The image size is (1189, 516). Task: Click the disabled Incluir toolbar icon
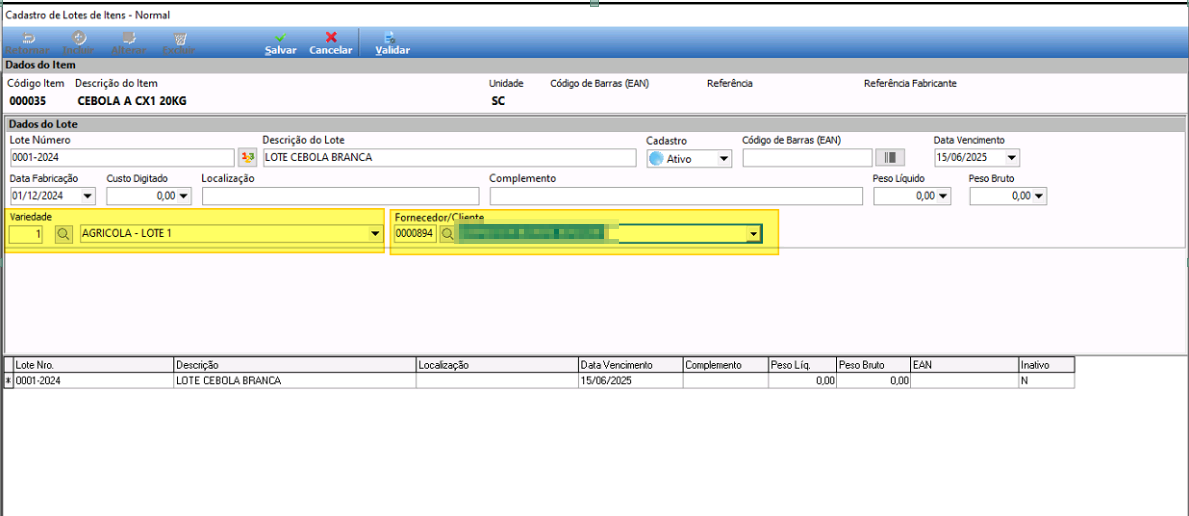pyautogui.click(x=78, y=43)
